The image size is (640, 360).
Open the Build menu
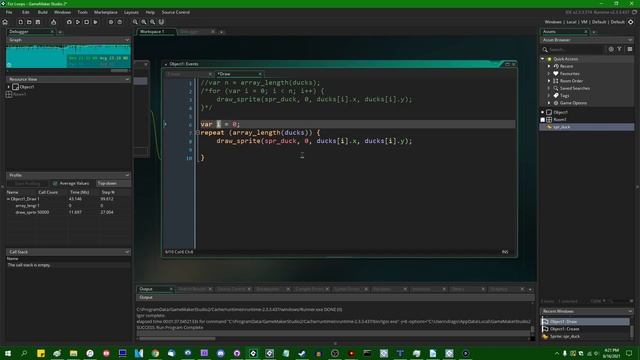coord(42,12)
